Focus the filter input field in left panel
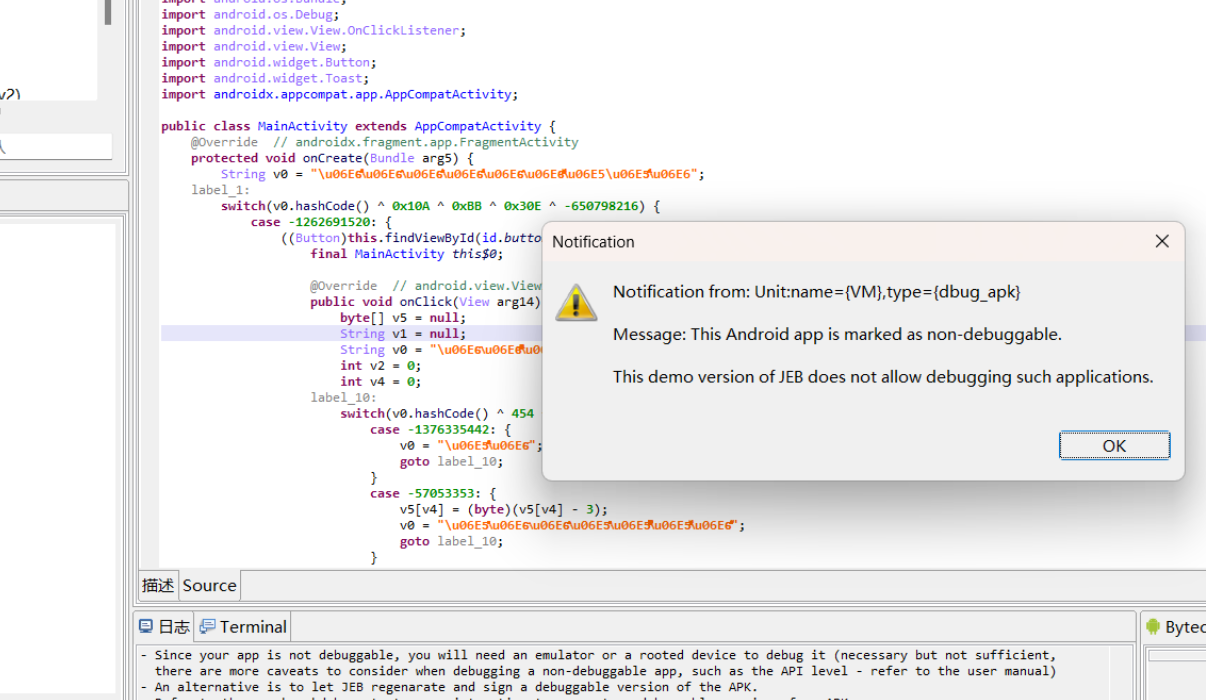The image size is (1206, 700). click(55, 146)
